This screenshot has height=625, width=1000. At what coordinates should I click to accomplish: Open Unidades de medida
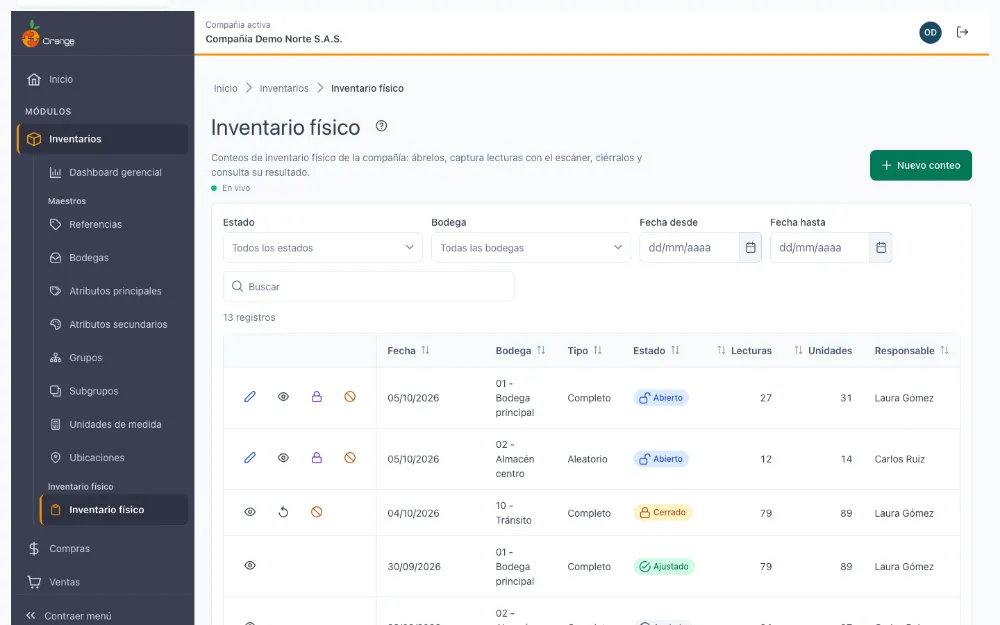pos(114,424)
